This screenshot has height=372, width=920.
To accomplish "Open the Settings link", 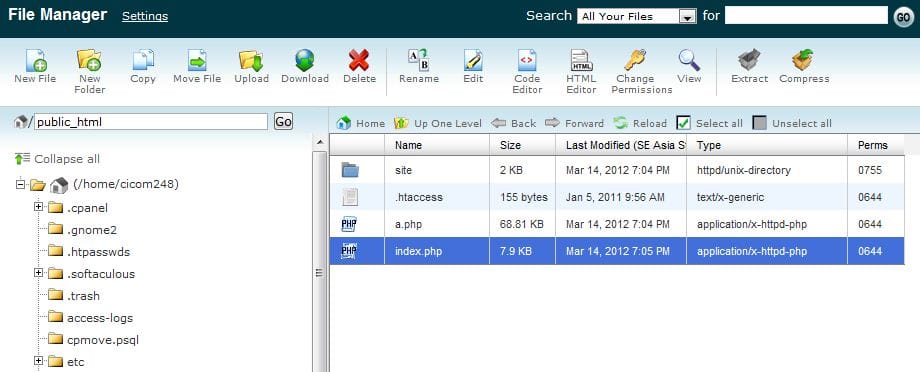I will (145, 16).
